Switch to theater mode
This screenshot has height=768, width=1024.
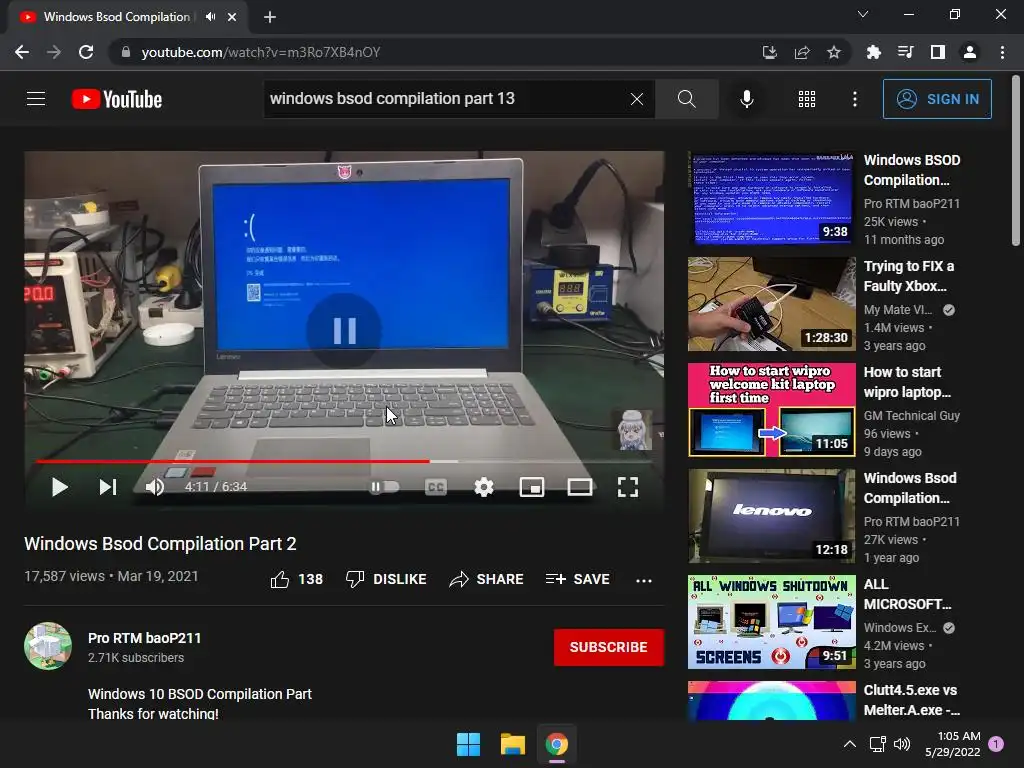pos(580,487)
